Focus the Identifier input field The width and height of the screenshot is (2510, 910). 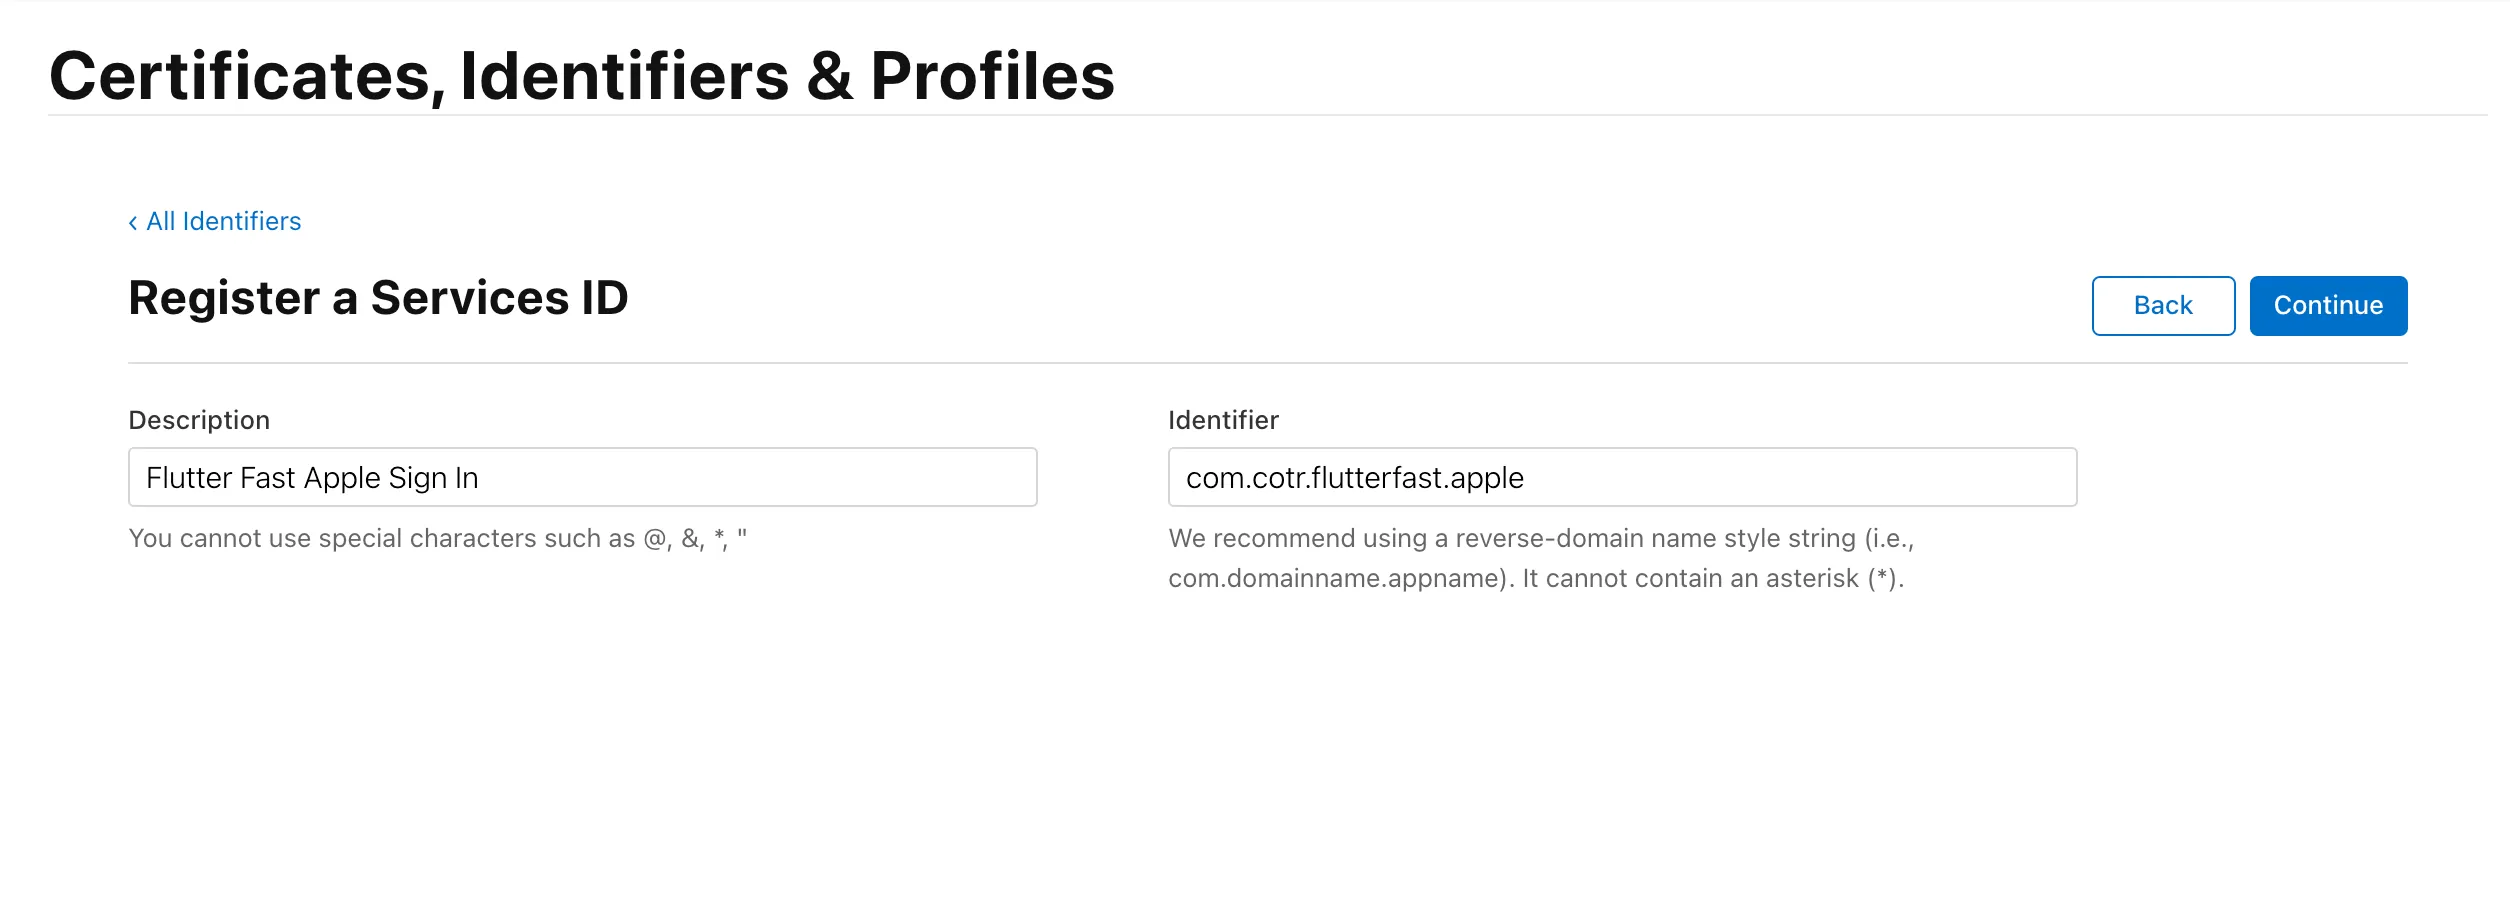[x=1622, y=477]
